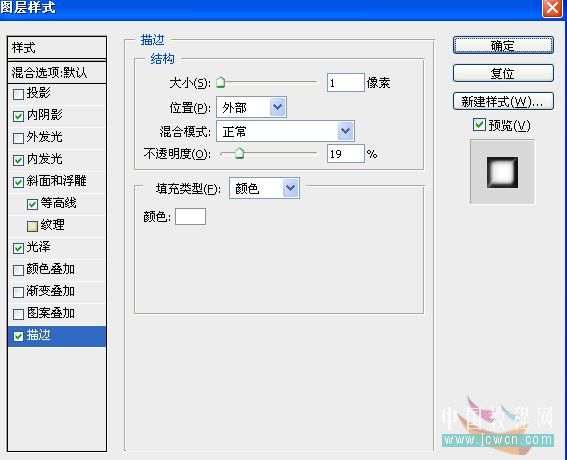567x460 pixels.
Task: Enable the 图案叠加 pattern overlay checkbox
Action: click(18, 314)
